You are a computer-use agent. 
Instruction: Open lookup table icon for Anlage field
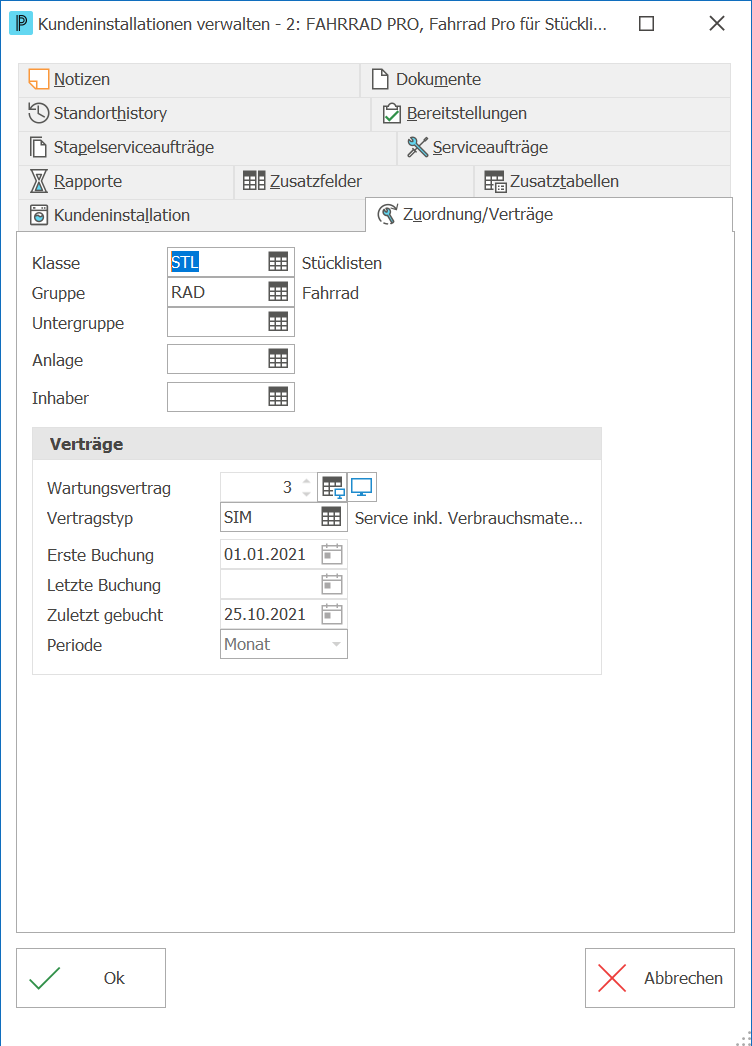click(x=278, y=360)
